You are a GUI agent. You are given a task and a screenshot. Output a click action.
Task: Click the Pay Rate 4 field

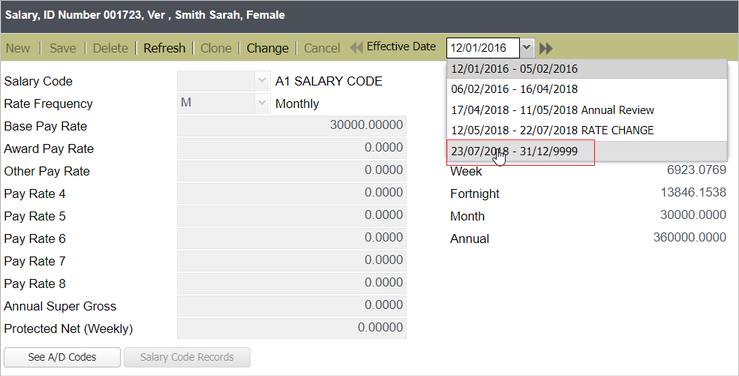coord(292,193)
